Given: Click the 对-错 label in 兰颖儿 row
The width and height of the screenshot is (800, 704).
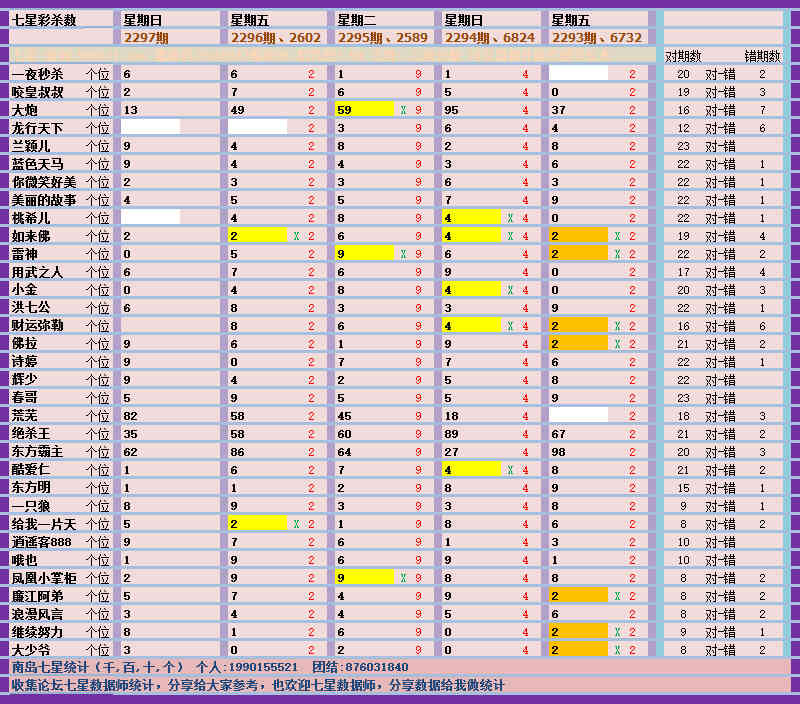Looking at the screenshot, I should (x=721, y=146).
